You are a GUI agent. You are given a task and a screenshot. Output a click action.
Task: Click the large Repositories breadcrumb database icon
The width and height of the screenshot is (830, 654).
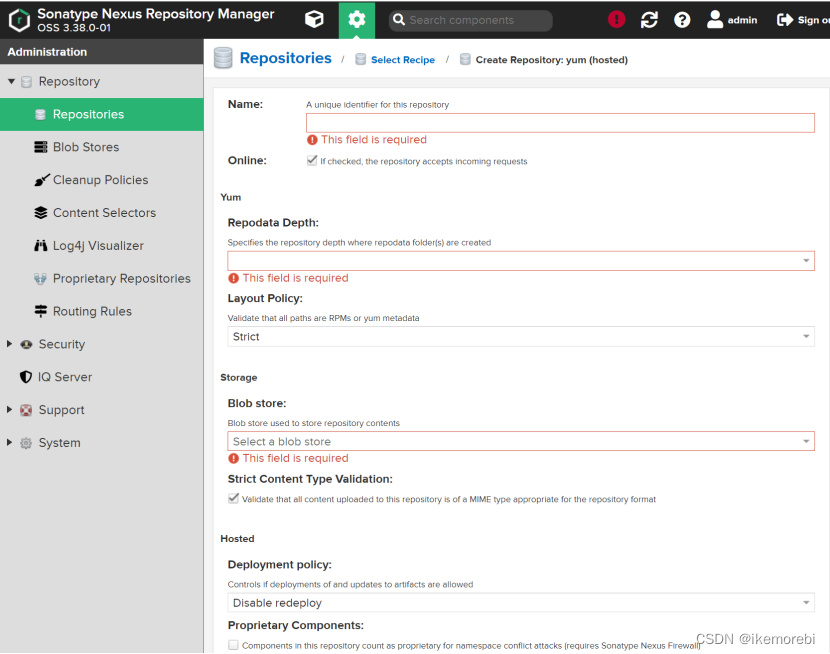coord(223,58)
